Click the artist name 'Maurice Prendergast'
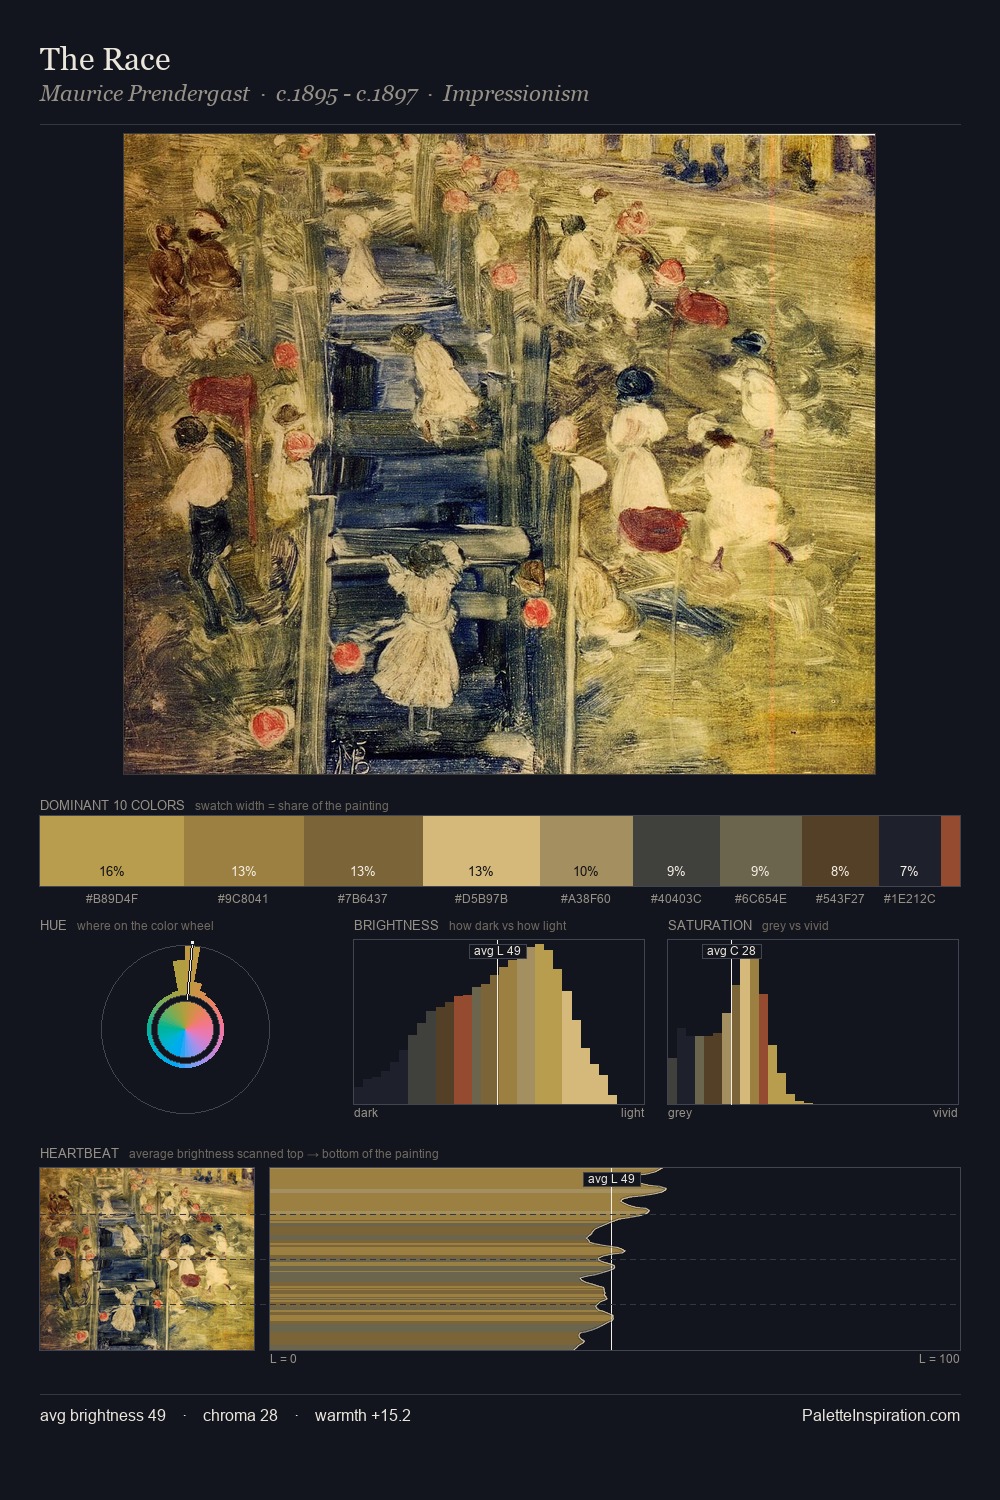The height and width of the screenshot is (1500, 1000). click(145, 94)
